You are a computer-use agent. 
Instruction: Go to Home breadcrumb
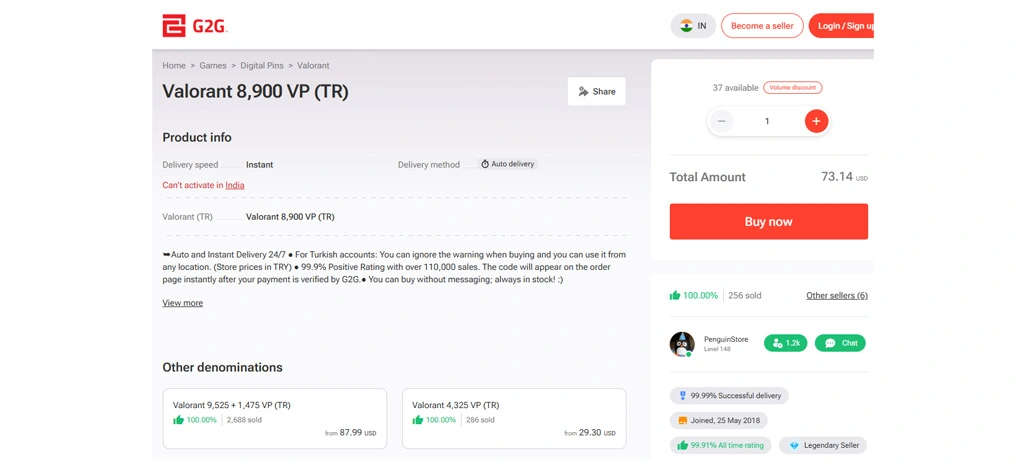click(x=174, y=66)
